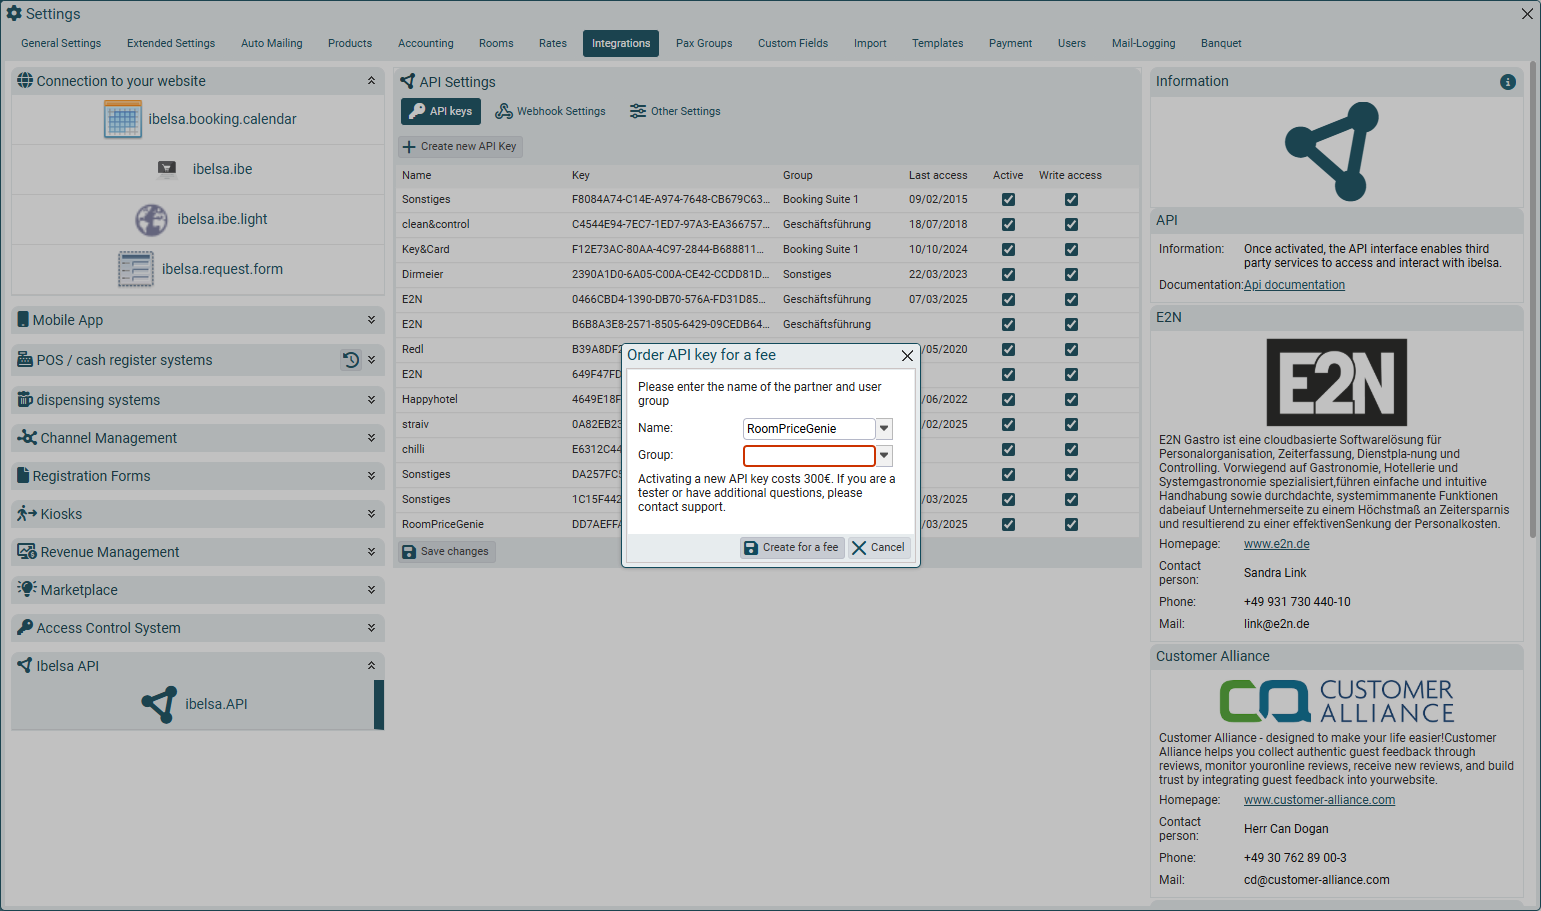Open the Name dropdown arrow in dialog
Viewport: 1541px width, 911px height.
884,428
